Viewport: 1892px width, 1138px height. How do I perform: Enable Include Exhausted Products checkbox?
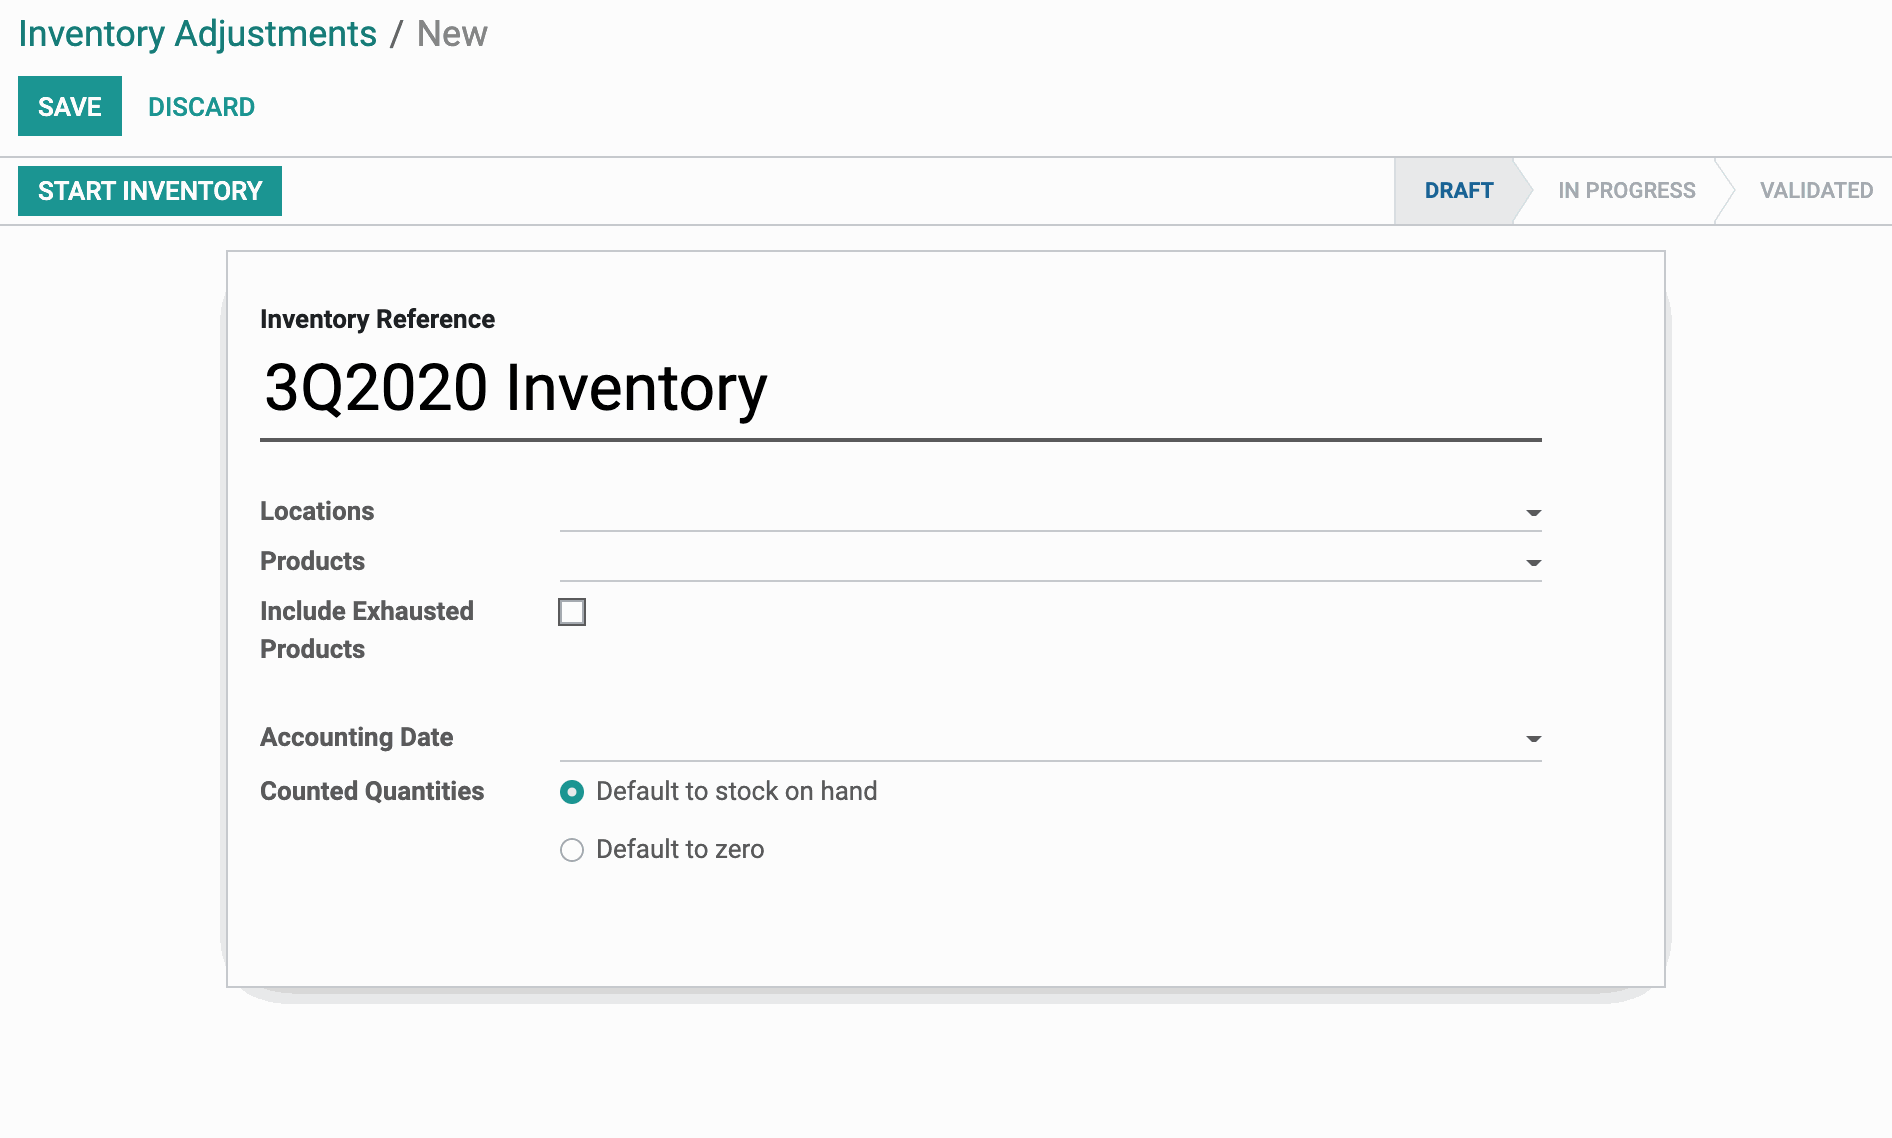point(572,612)
